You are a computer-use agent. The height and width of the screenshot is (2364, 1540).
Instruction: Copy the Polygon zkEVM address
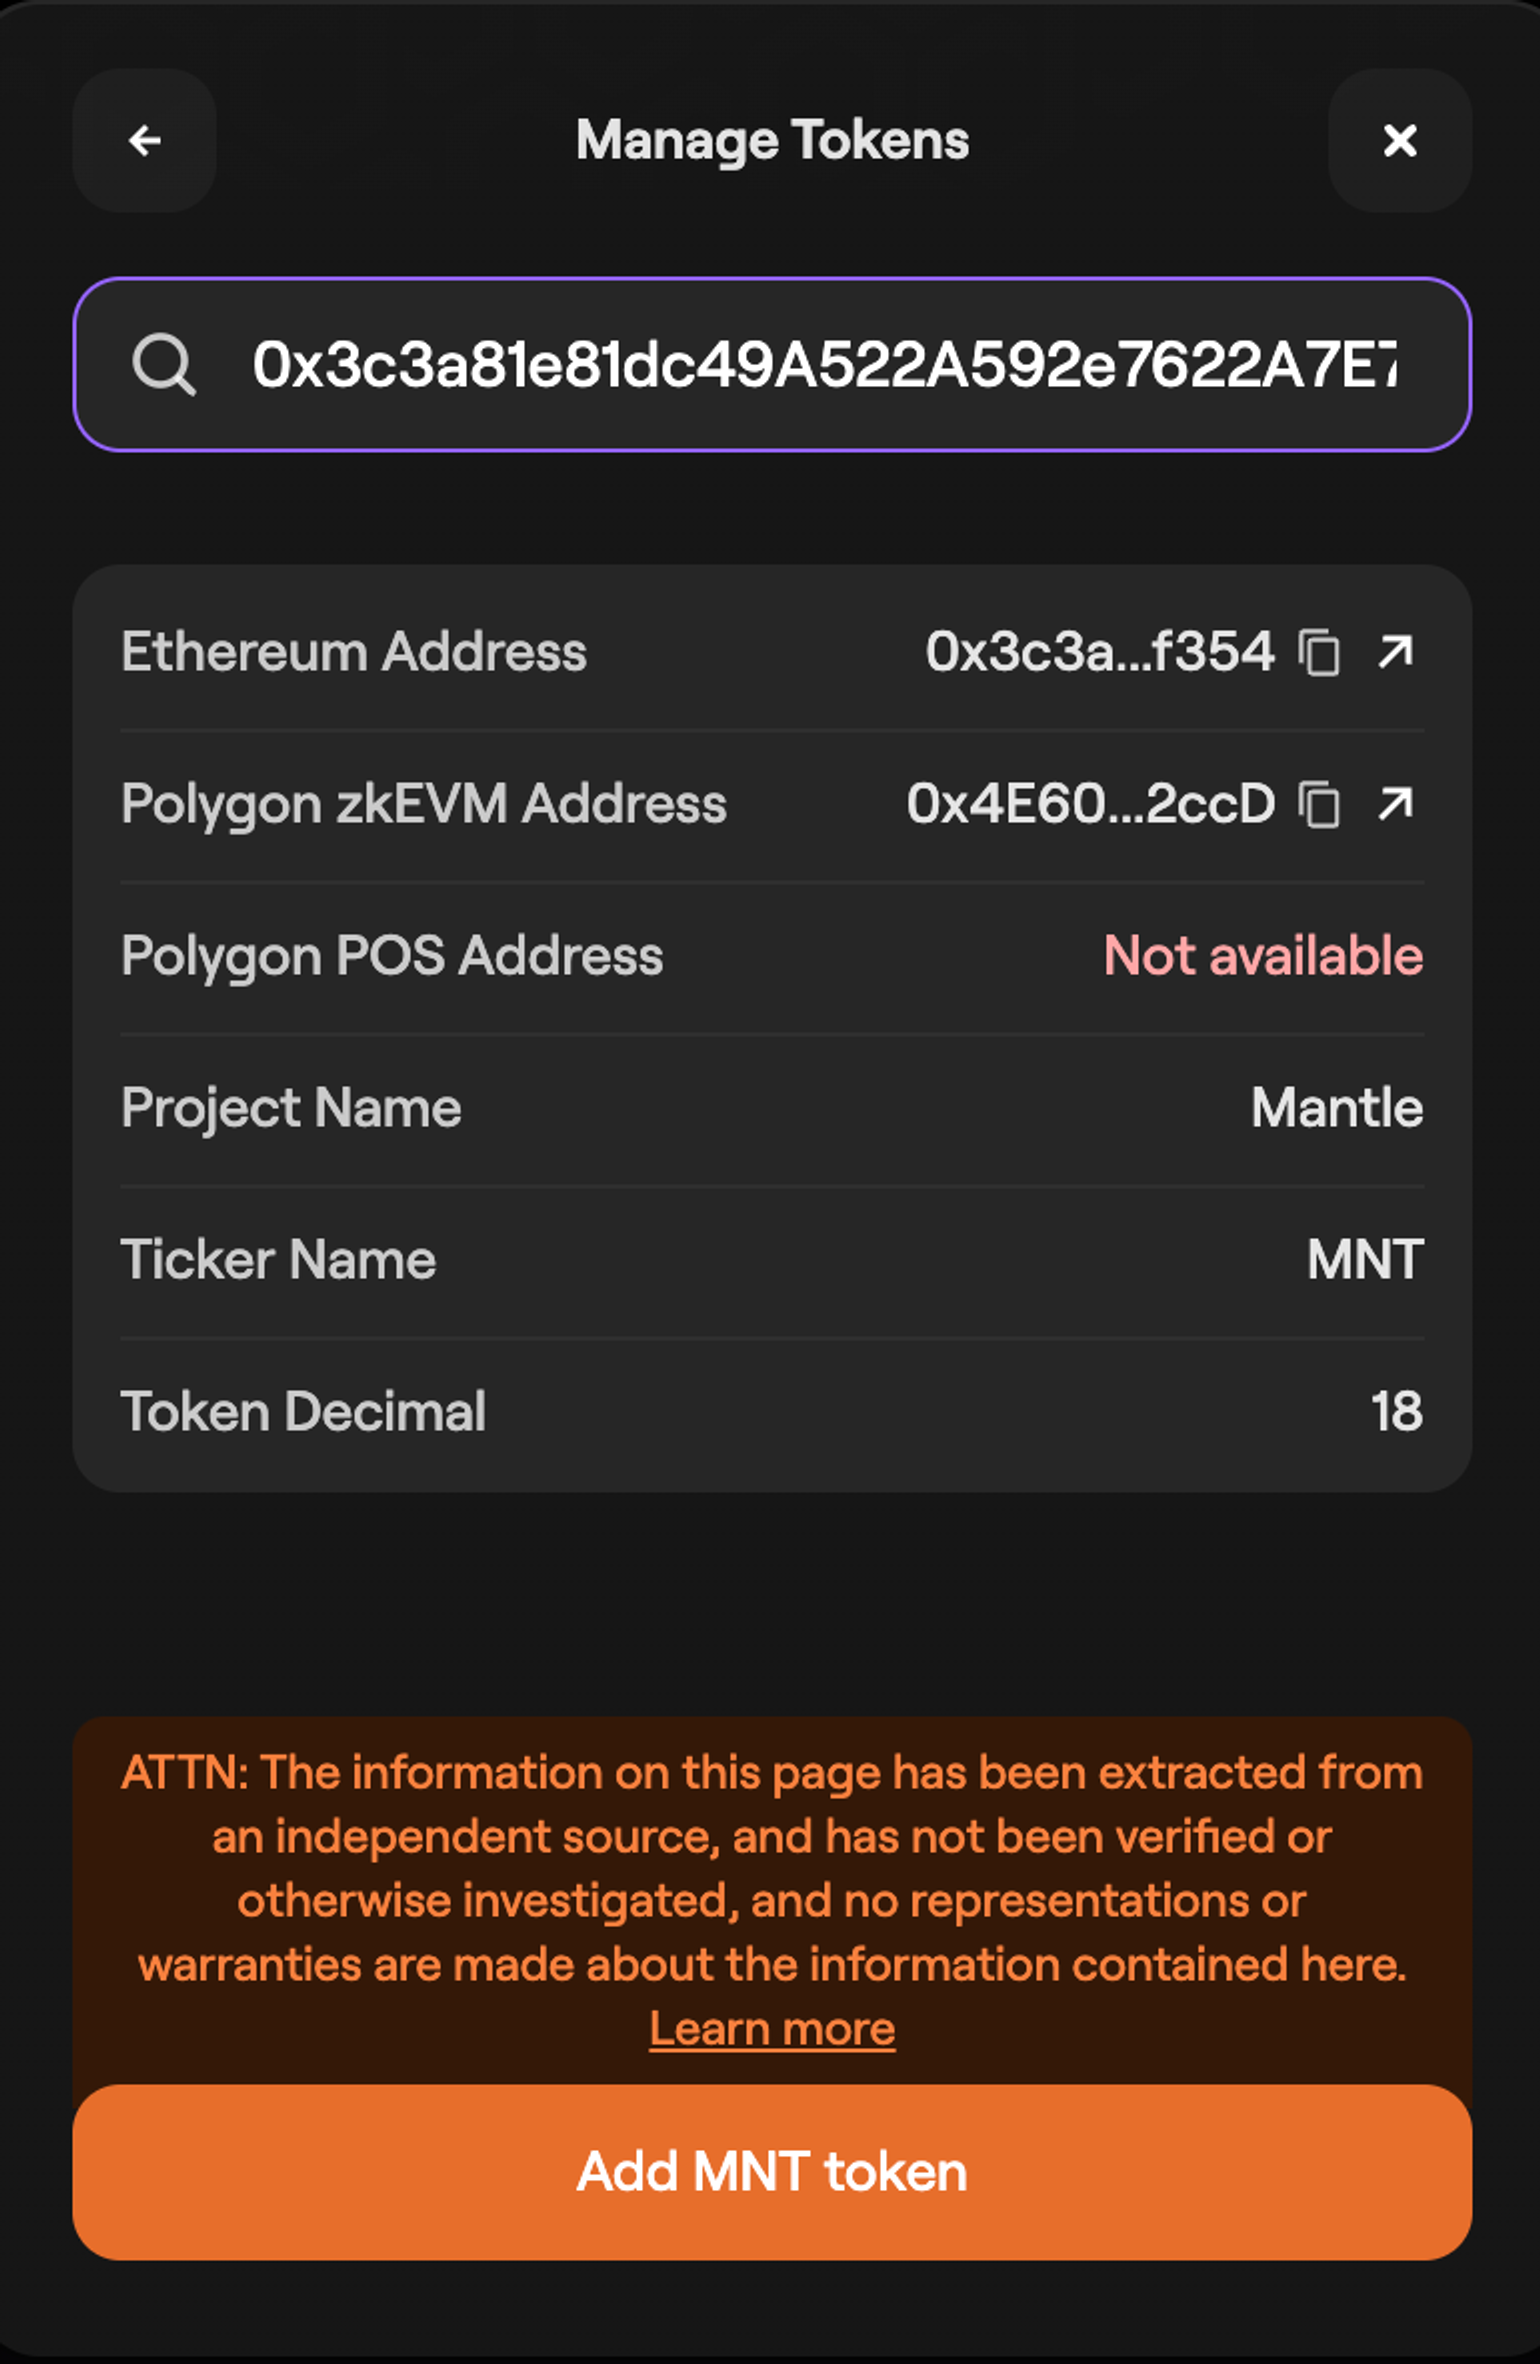click(x=1319, y=805)
